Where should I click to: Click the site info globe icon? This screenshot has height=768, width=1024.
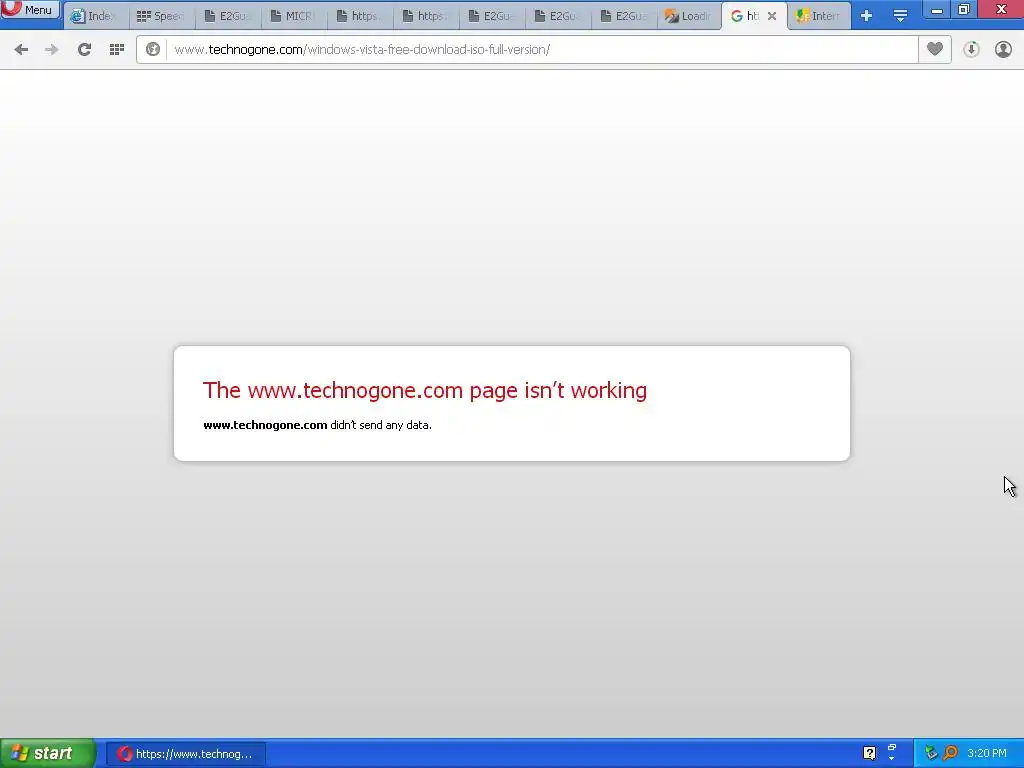coord(153,50)
